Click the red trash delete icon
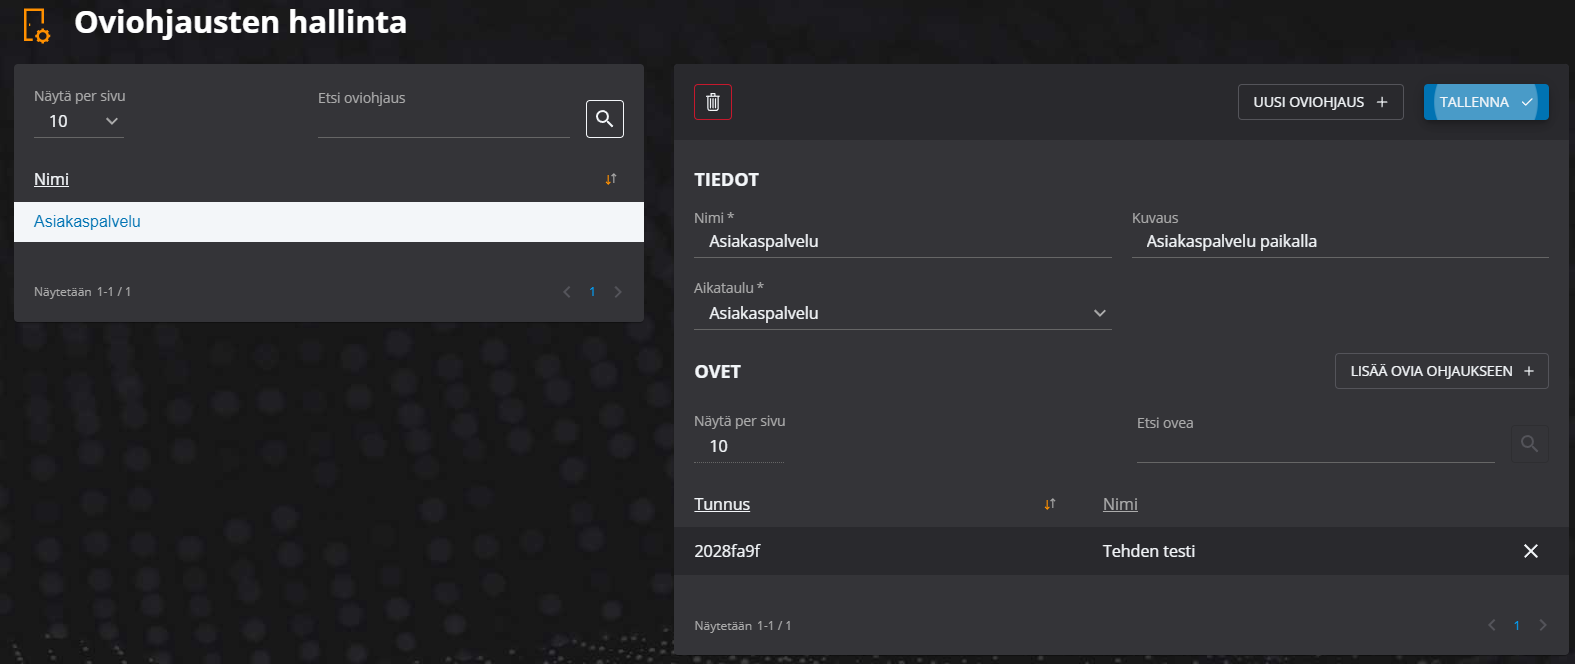The image size is (1575, 664). [713, 102]
